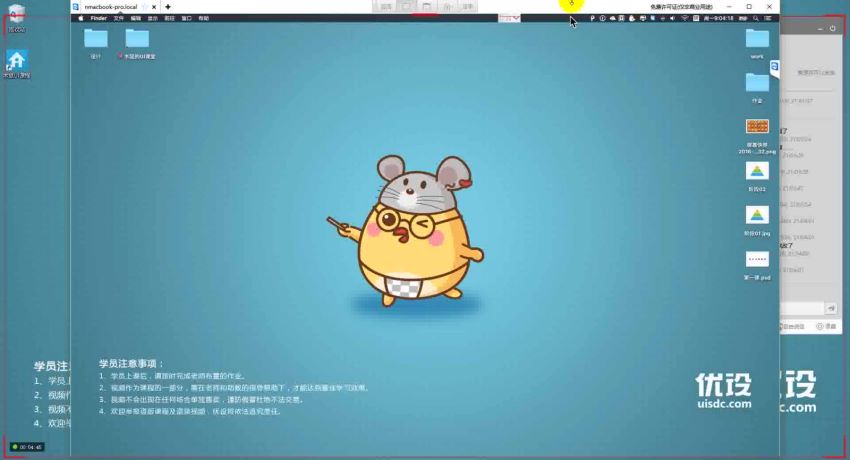850x460 pixels.
Task: Select the 阶梯01.jpg image file
Action: click(757, 221)
